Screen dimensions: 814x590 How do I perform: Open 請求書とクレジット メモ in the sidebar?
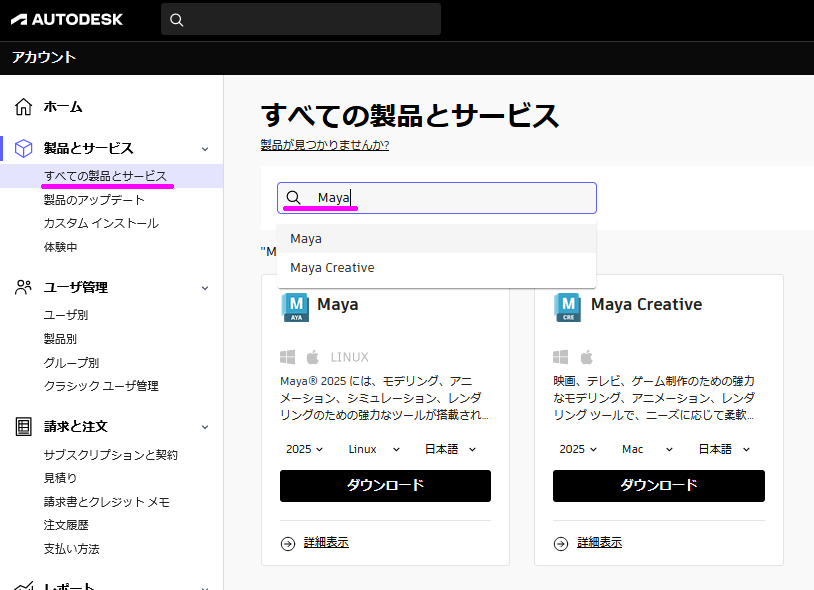pyautogui.click(x=106, y=502)
